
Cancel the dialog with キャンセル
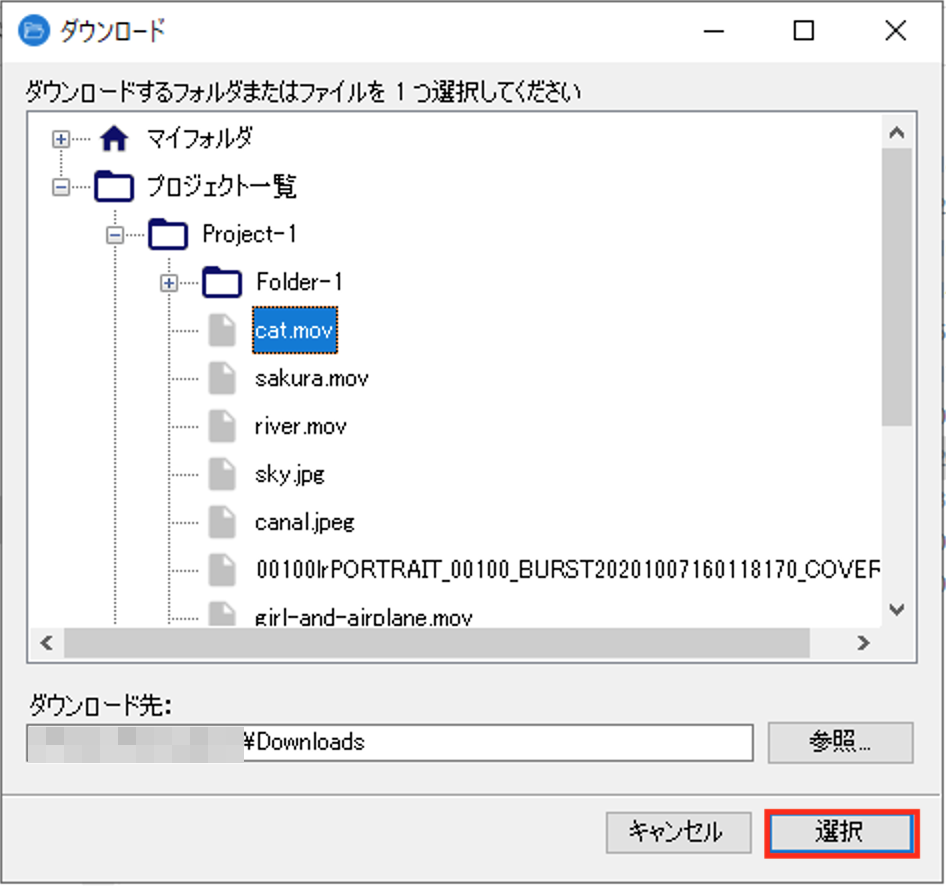tap(679, 831)
